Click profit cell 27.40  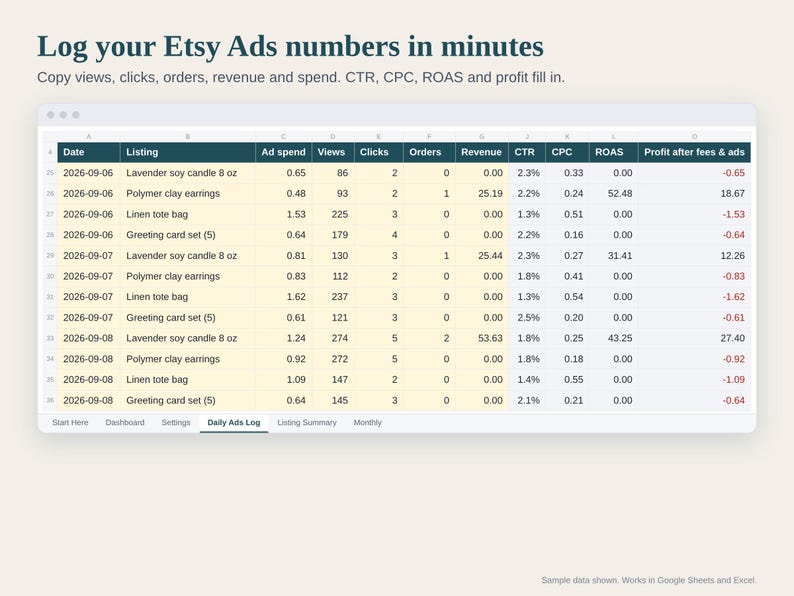pyautogui.click(x=694, y=338)
